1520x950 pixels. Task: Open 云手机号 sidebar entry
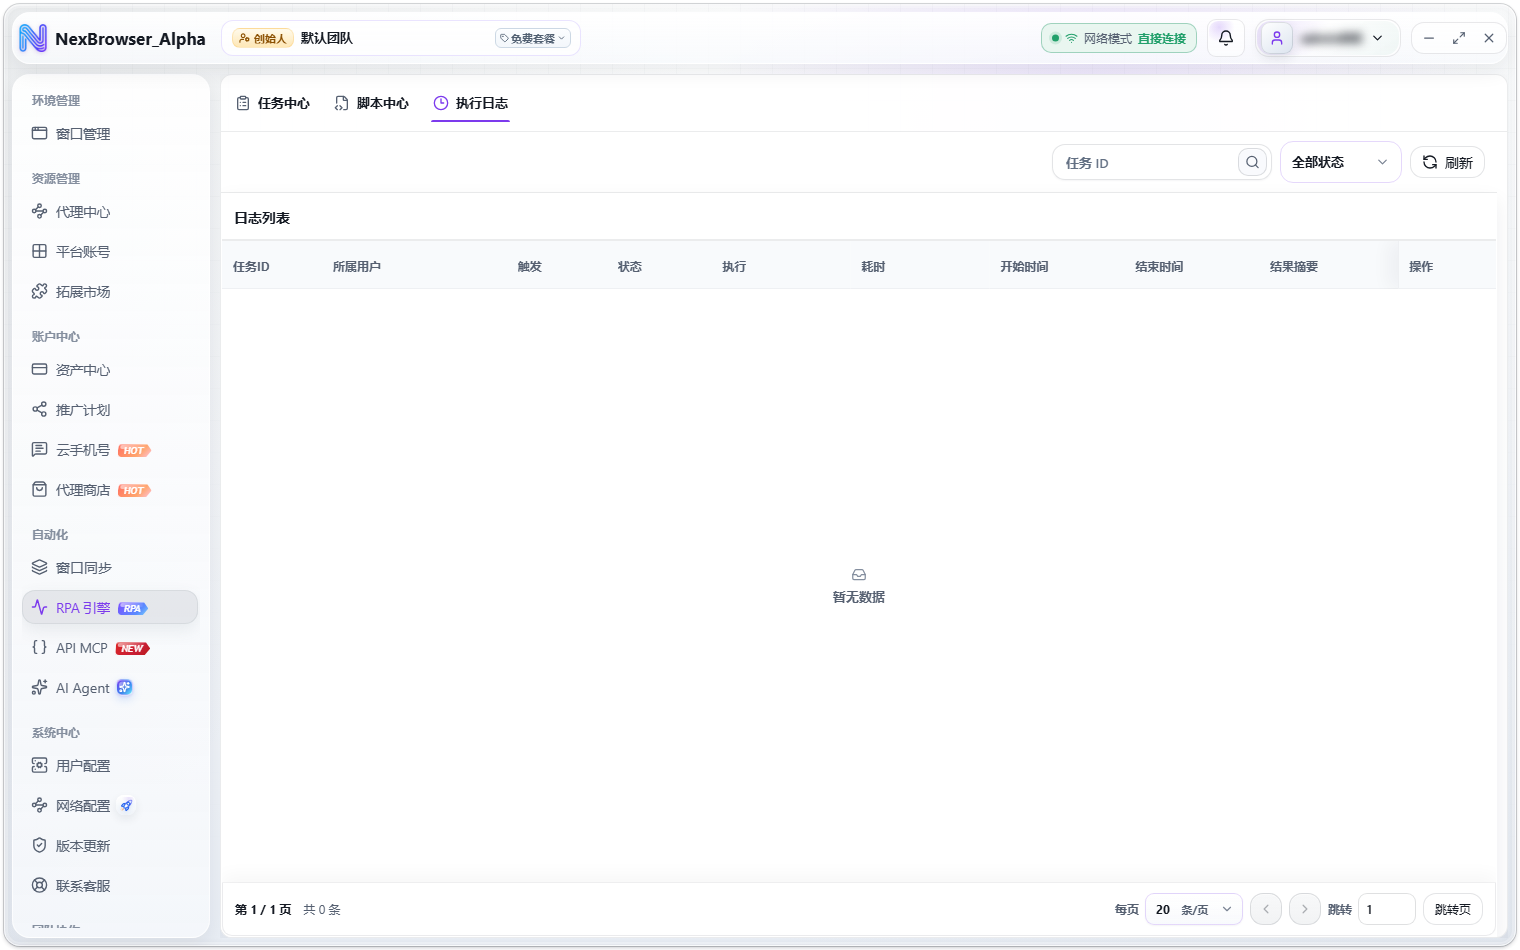110,450
